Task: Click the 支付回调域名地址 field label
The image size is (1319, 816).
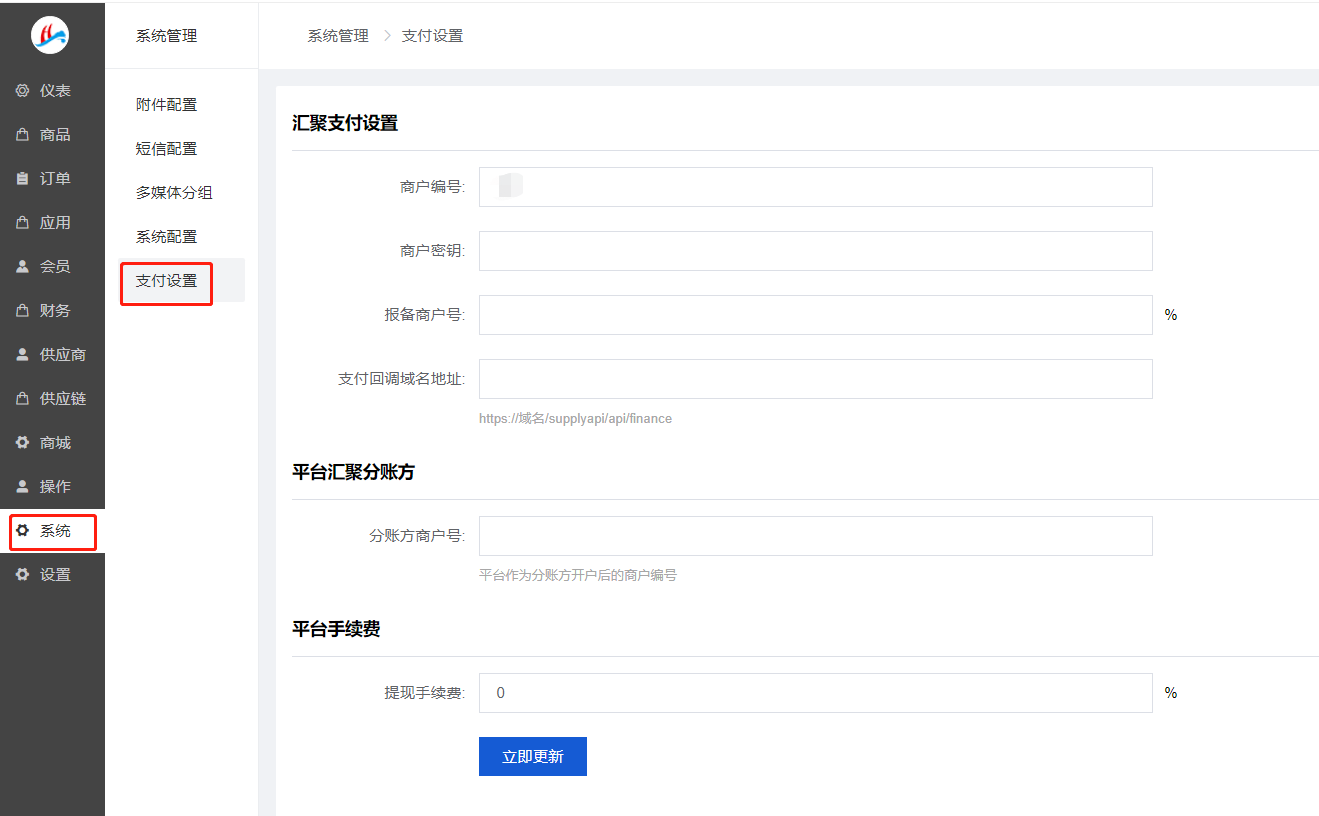Action: coord(402,379)
